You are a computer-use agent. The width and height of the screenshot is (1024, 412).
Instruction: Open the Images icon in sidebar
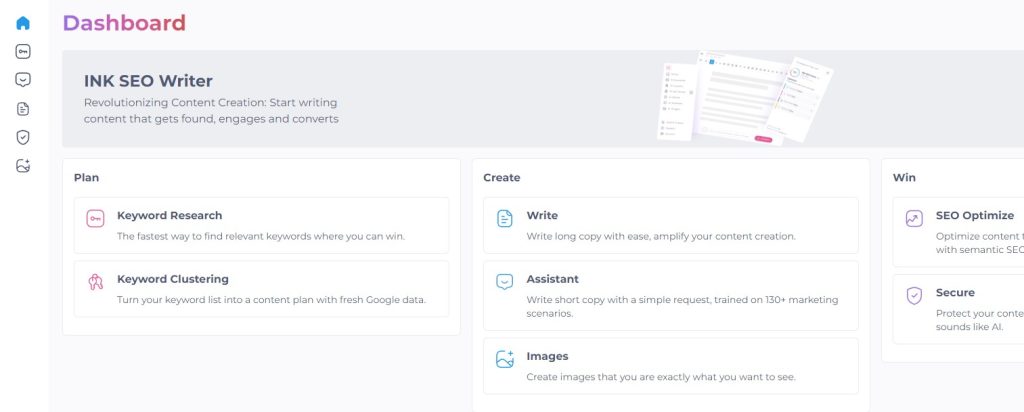pyautogui.click(x=23, y=166)
